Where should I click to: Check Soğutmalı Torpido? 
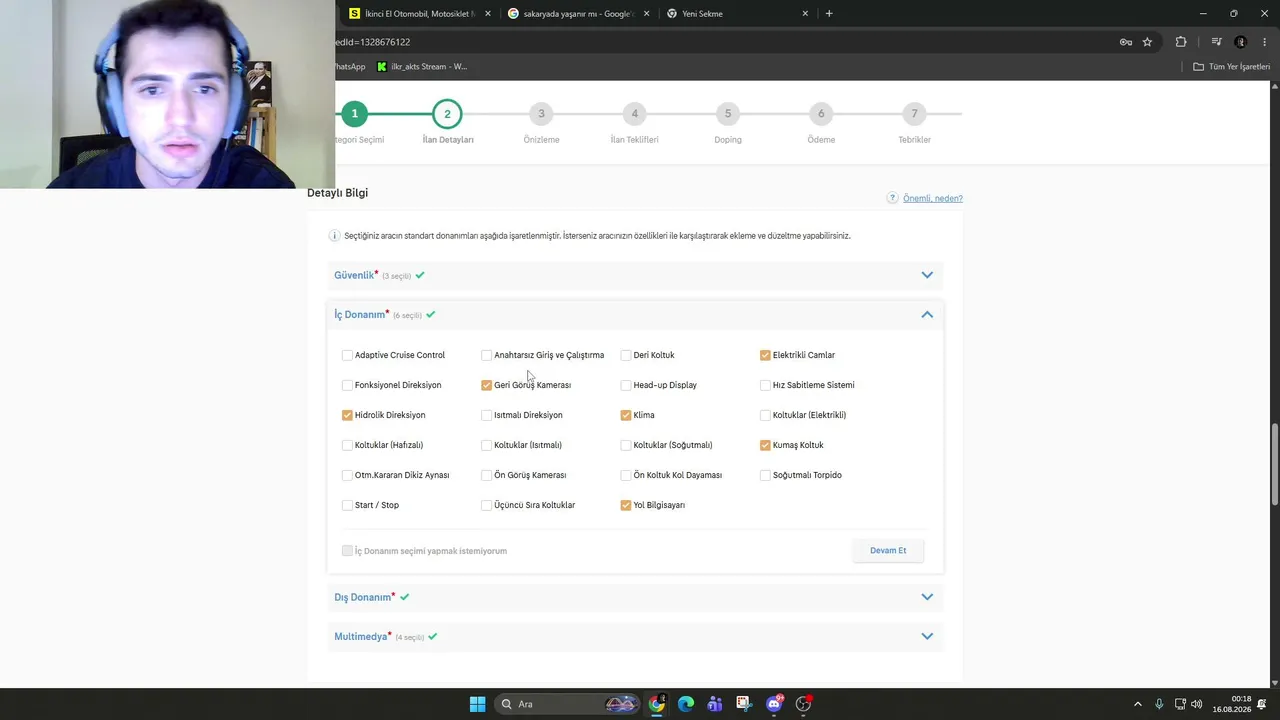click(x=765, y=475)
